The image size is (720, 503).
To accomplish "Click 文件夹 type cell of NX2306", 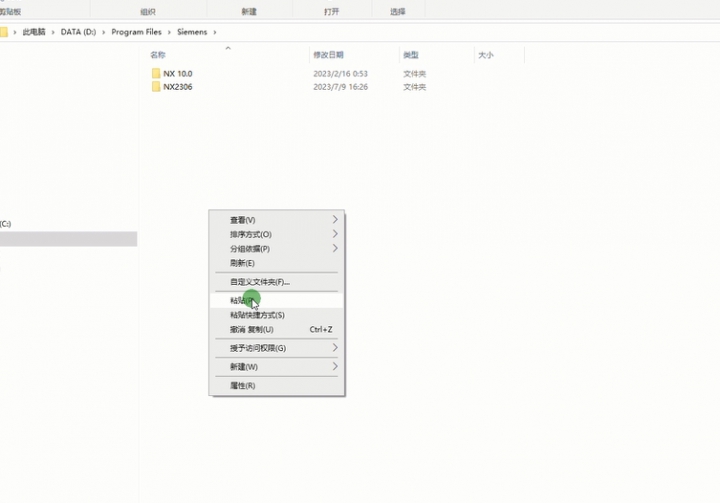I will tap(414, 87).
